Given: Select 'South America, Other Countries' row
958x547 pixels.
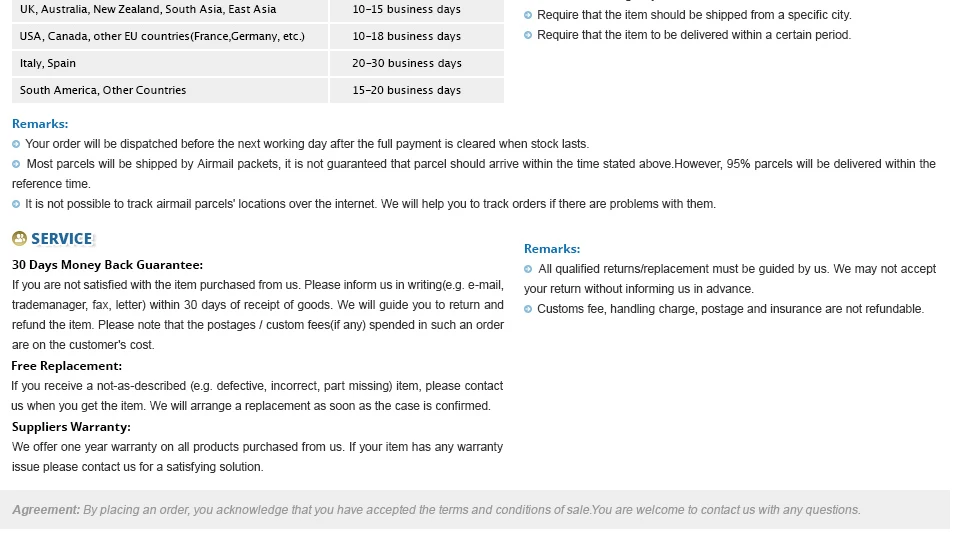Looking at the screenshot, I should tap(258, 90).
